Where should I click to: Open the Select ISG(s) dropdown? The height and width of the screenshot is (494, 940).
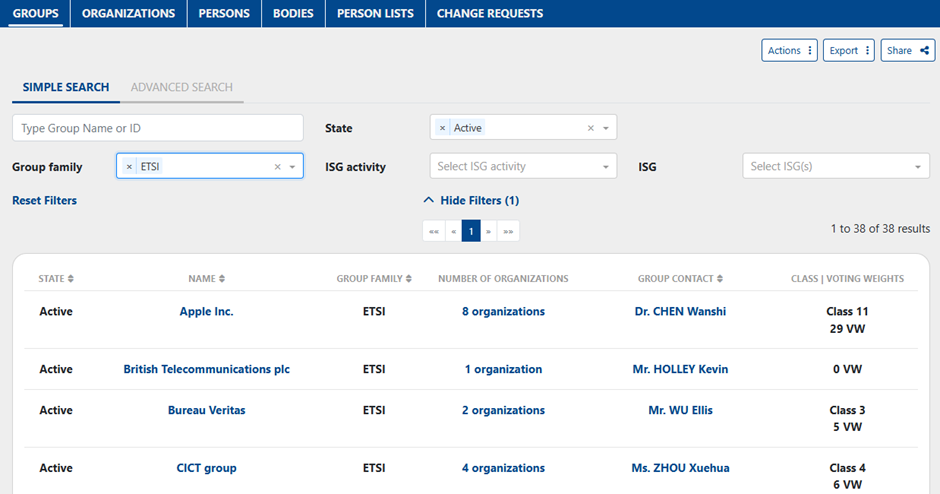pyautogui.click(x=835, y=167)
